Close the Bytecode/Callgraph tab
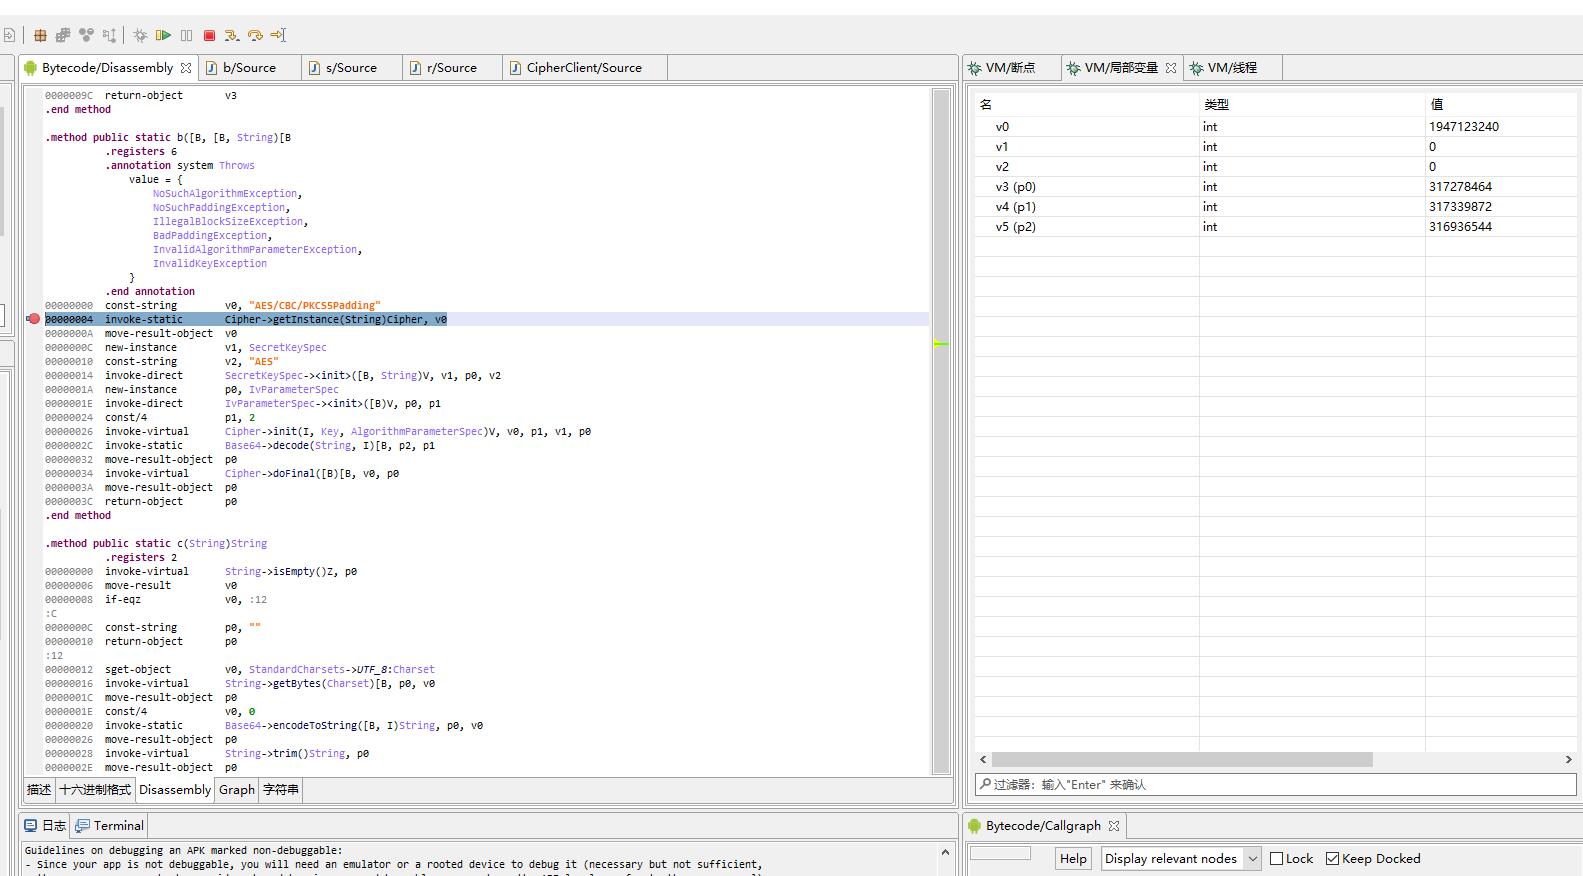This screenshot has height=876, width=1583. coord(1114,826)
